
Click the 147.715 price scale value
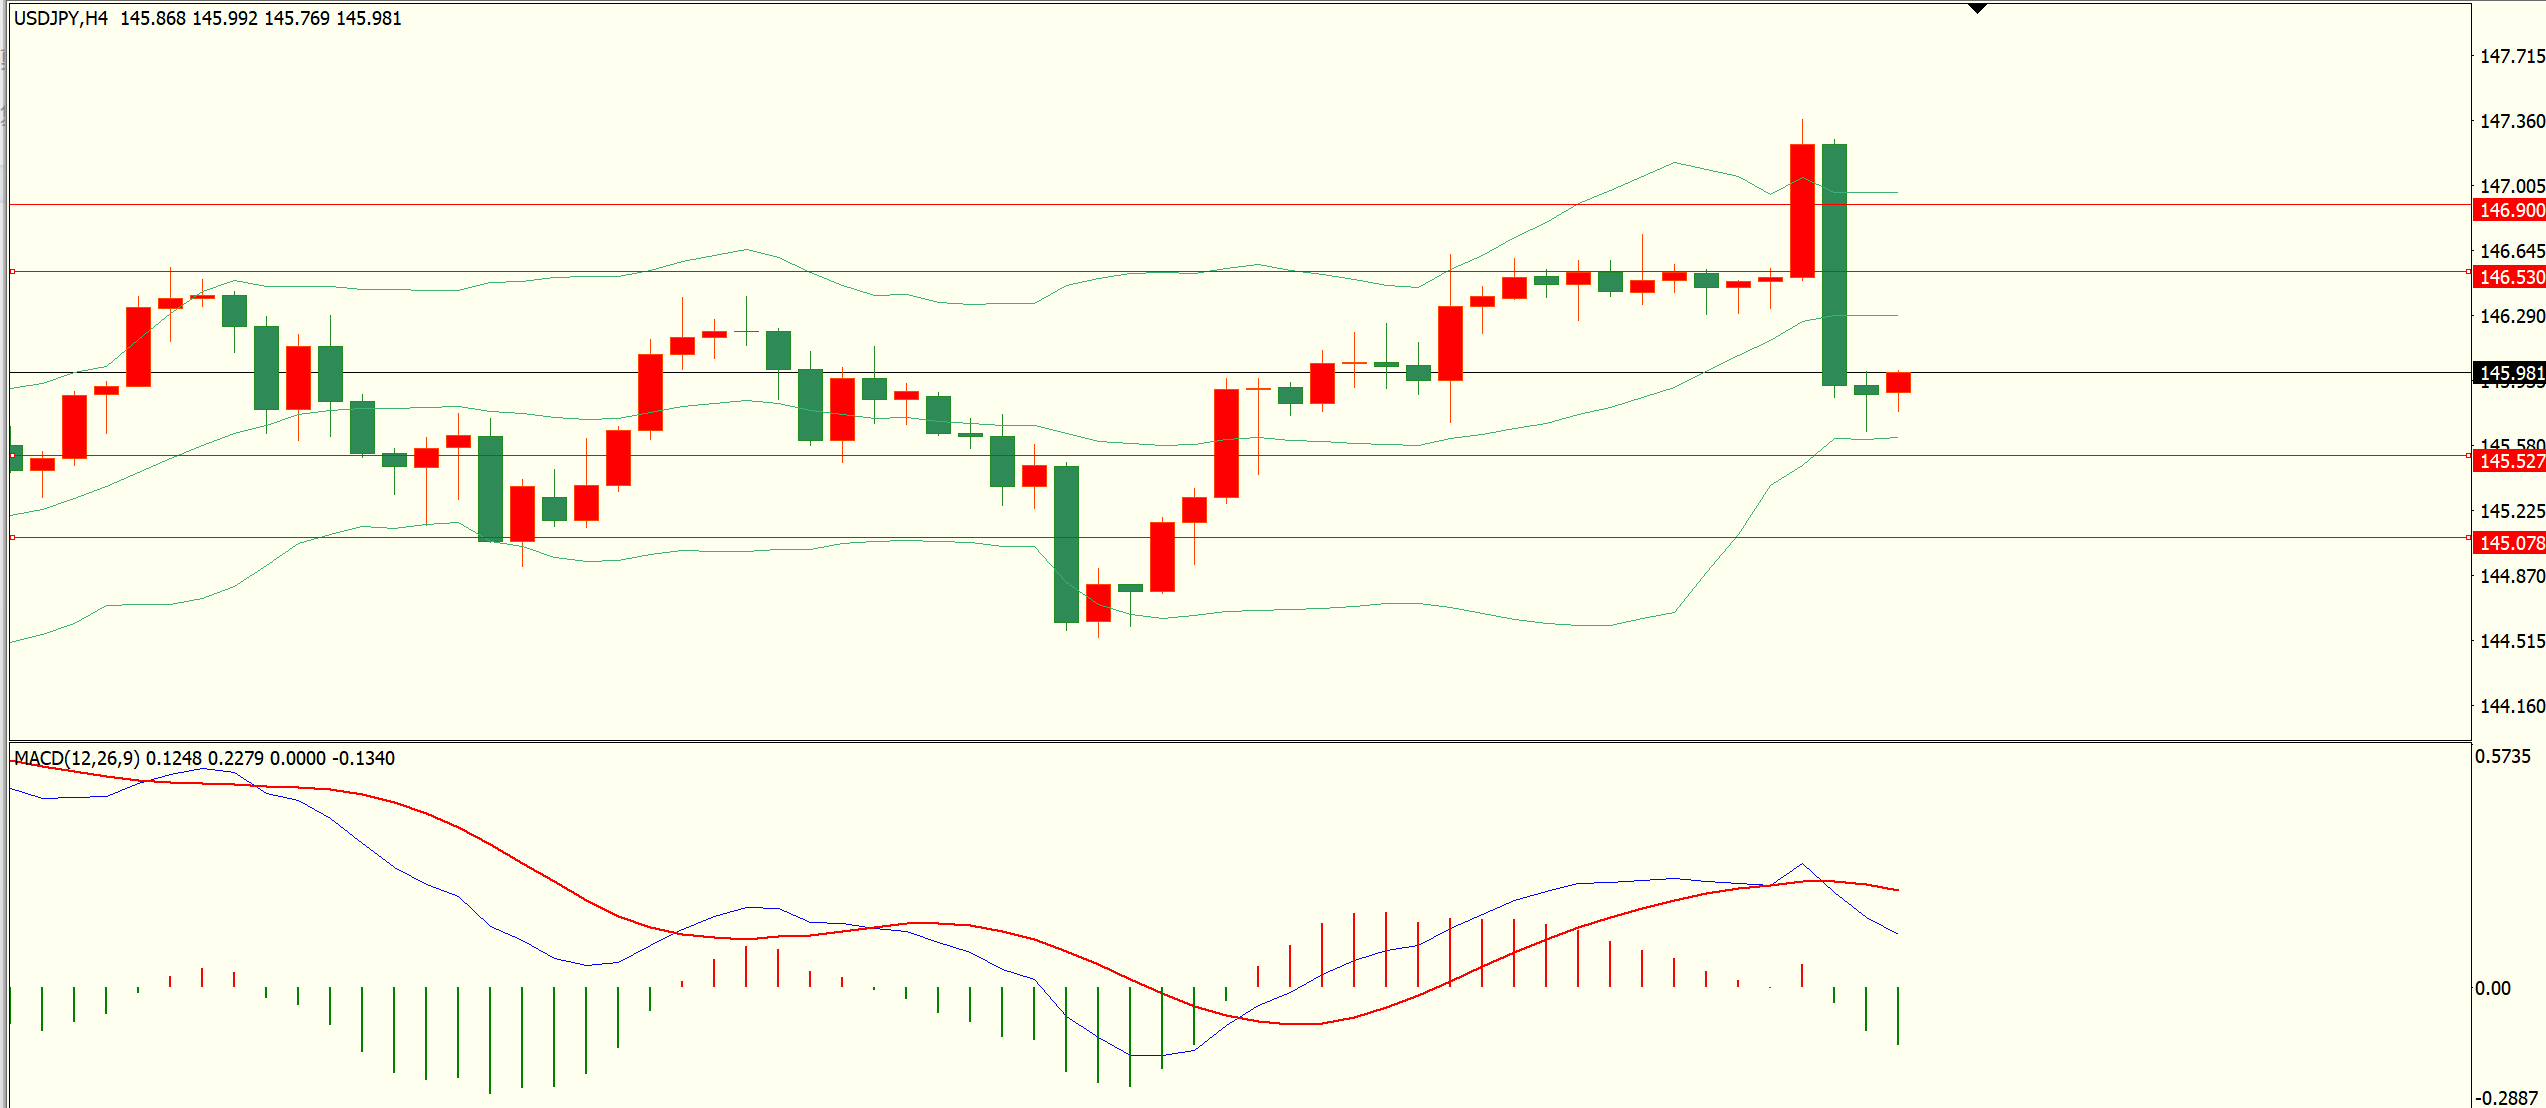point(2512,56)
